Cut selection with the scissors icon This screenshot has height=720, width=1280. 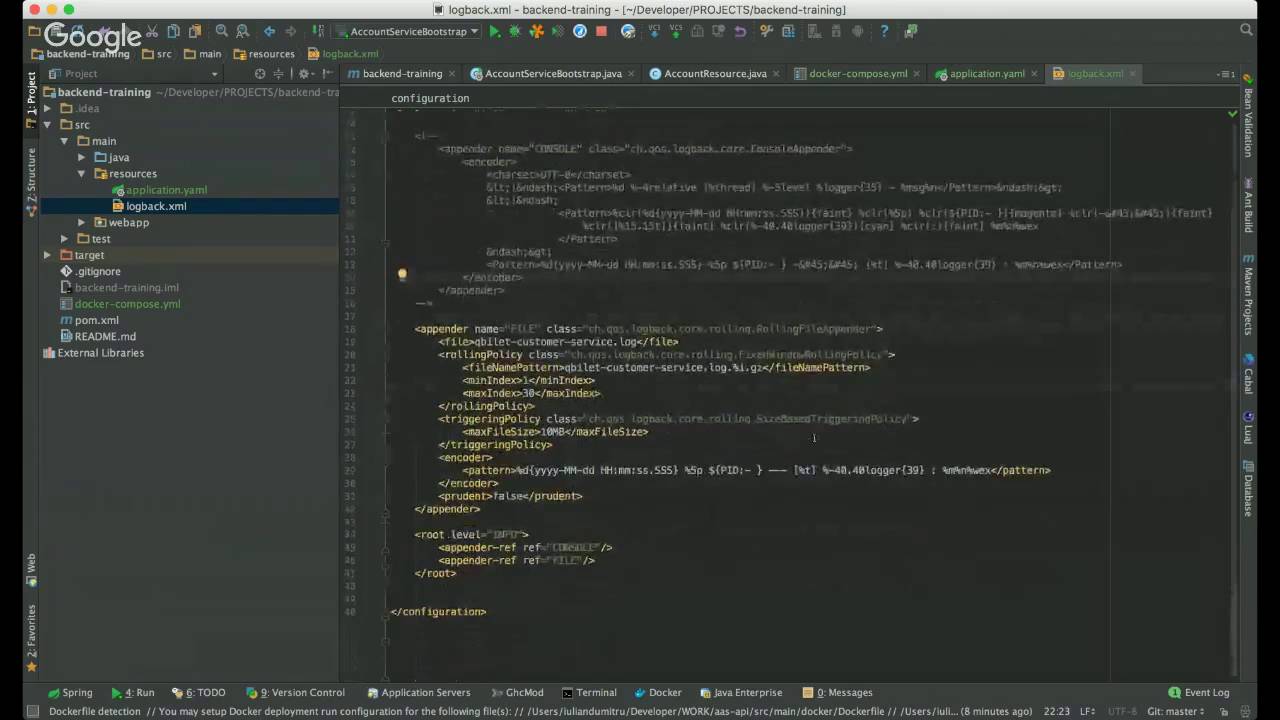(152, 31)
